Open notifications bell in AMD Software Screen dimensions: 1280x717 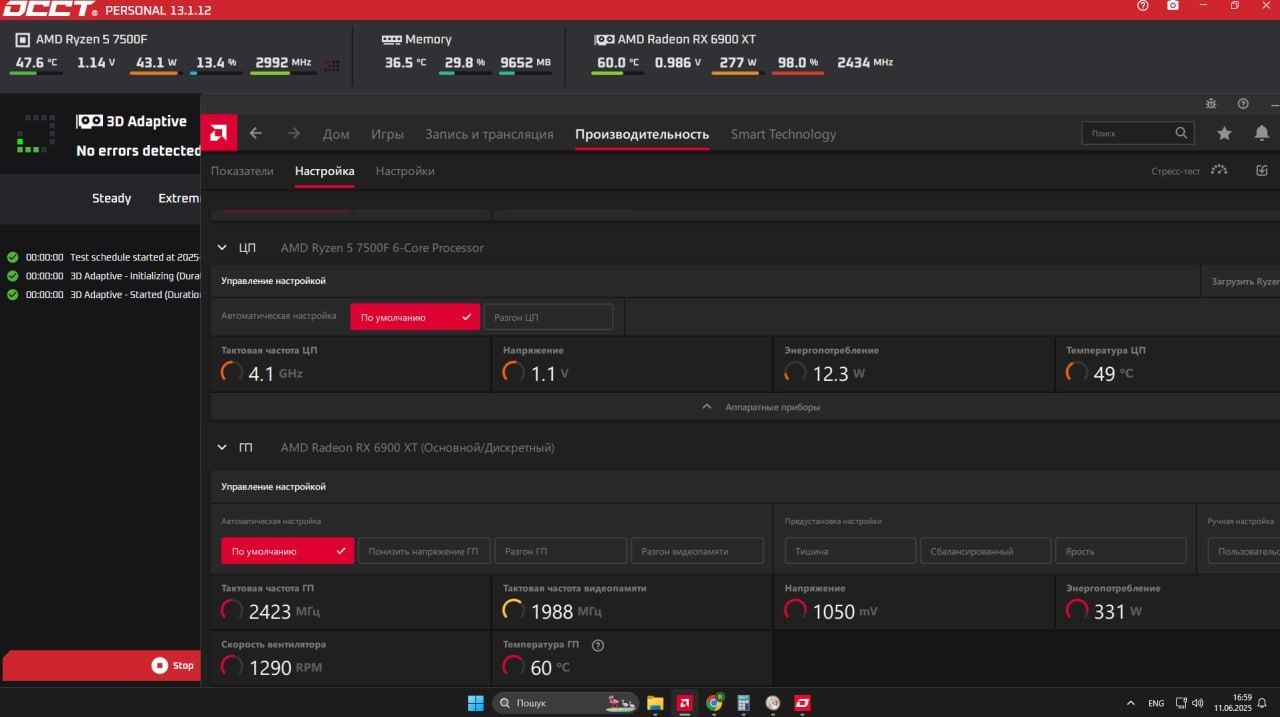point(1261,133)
